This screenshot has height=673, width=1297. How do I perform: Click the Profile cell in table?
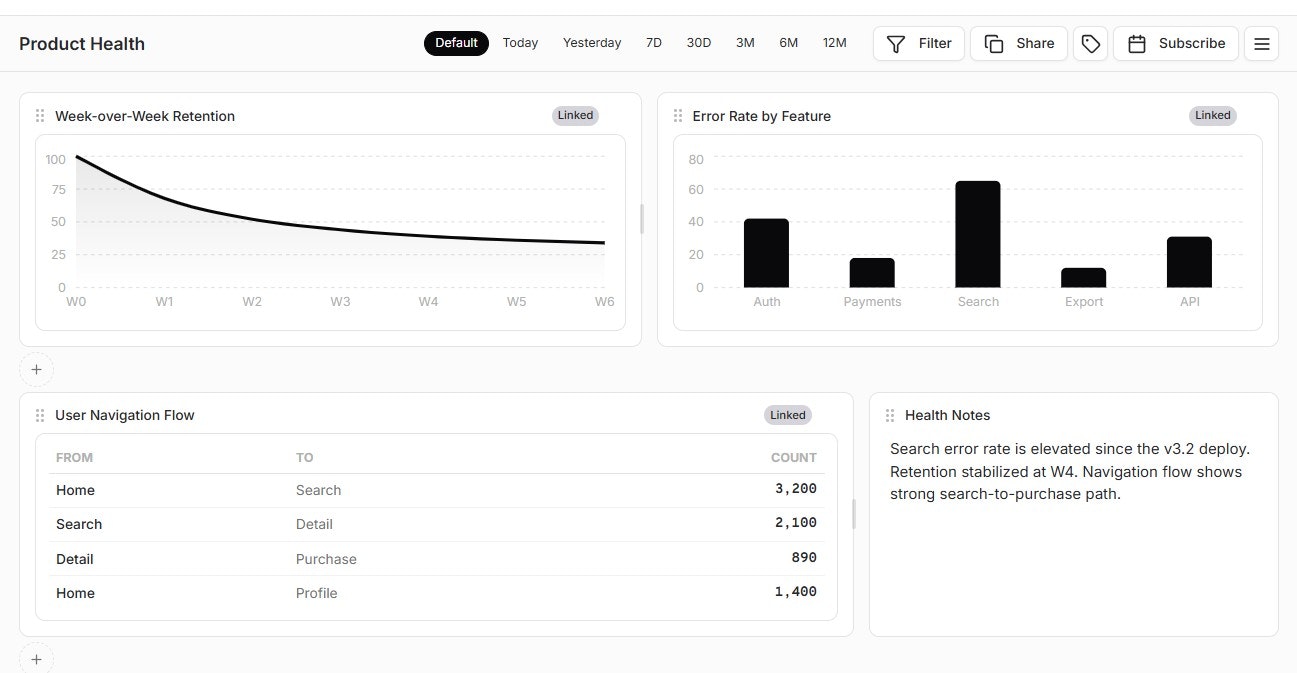tap(316, 593)
